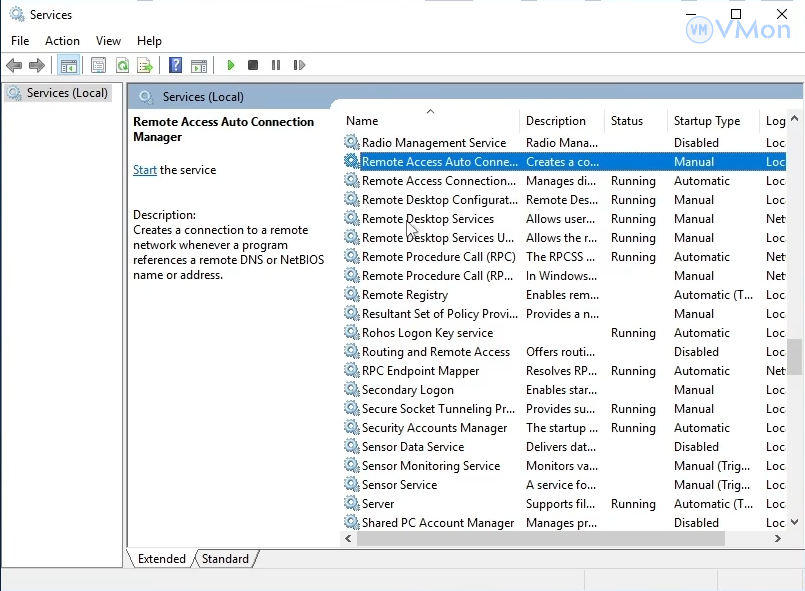This screenshot has height=591, width=805.
Task: Click the Properties toolbar icon
Action: (98, 66)
